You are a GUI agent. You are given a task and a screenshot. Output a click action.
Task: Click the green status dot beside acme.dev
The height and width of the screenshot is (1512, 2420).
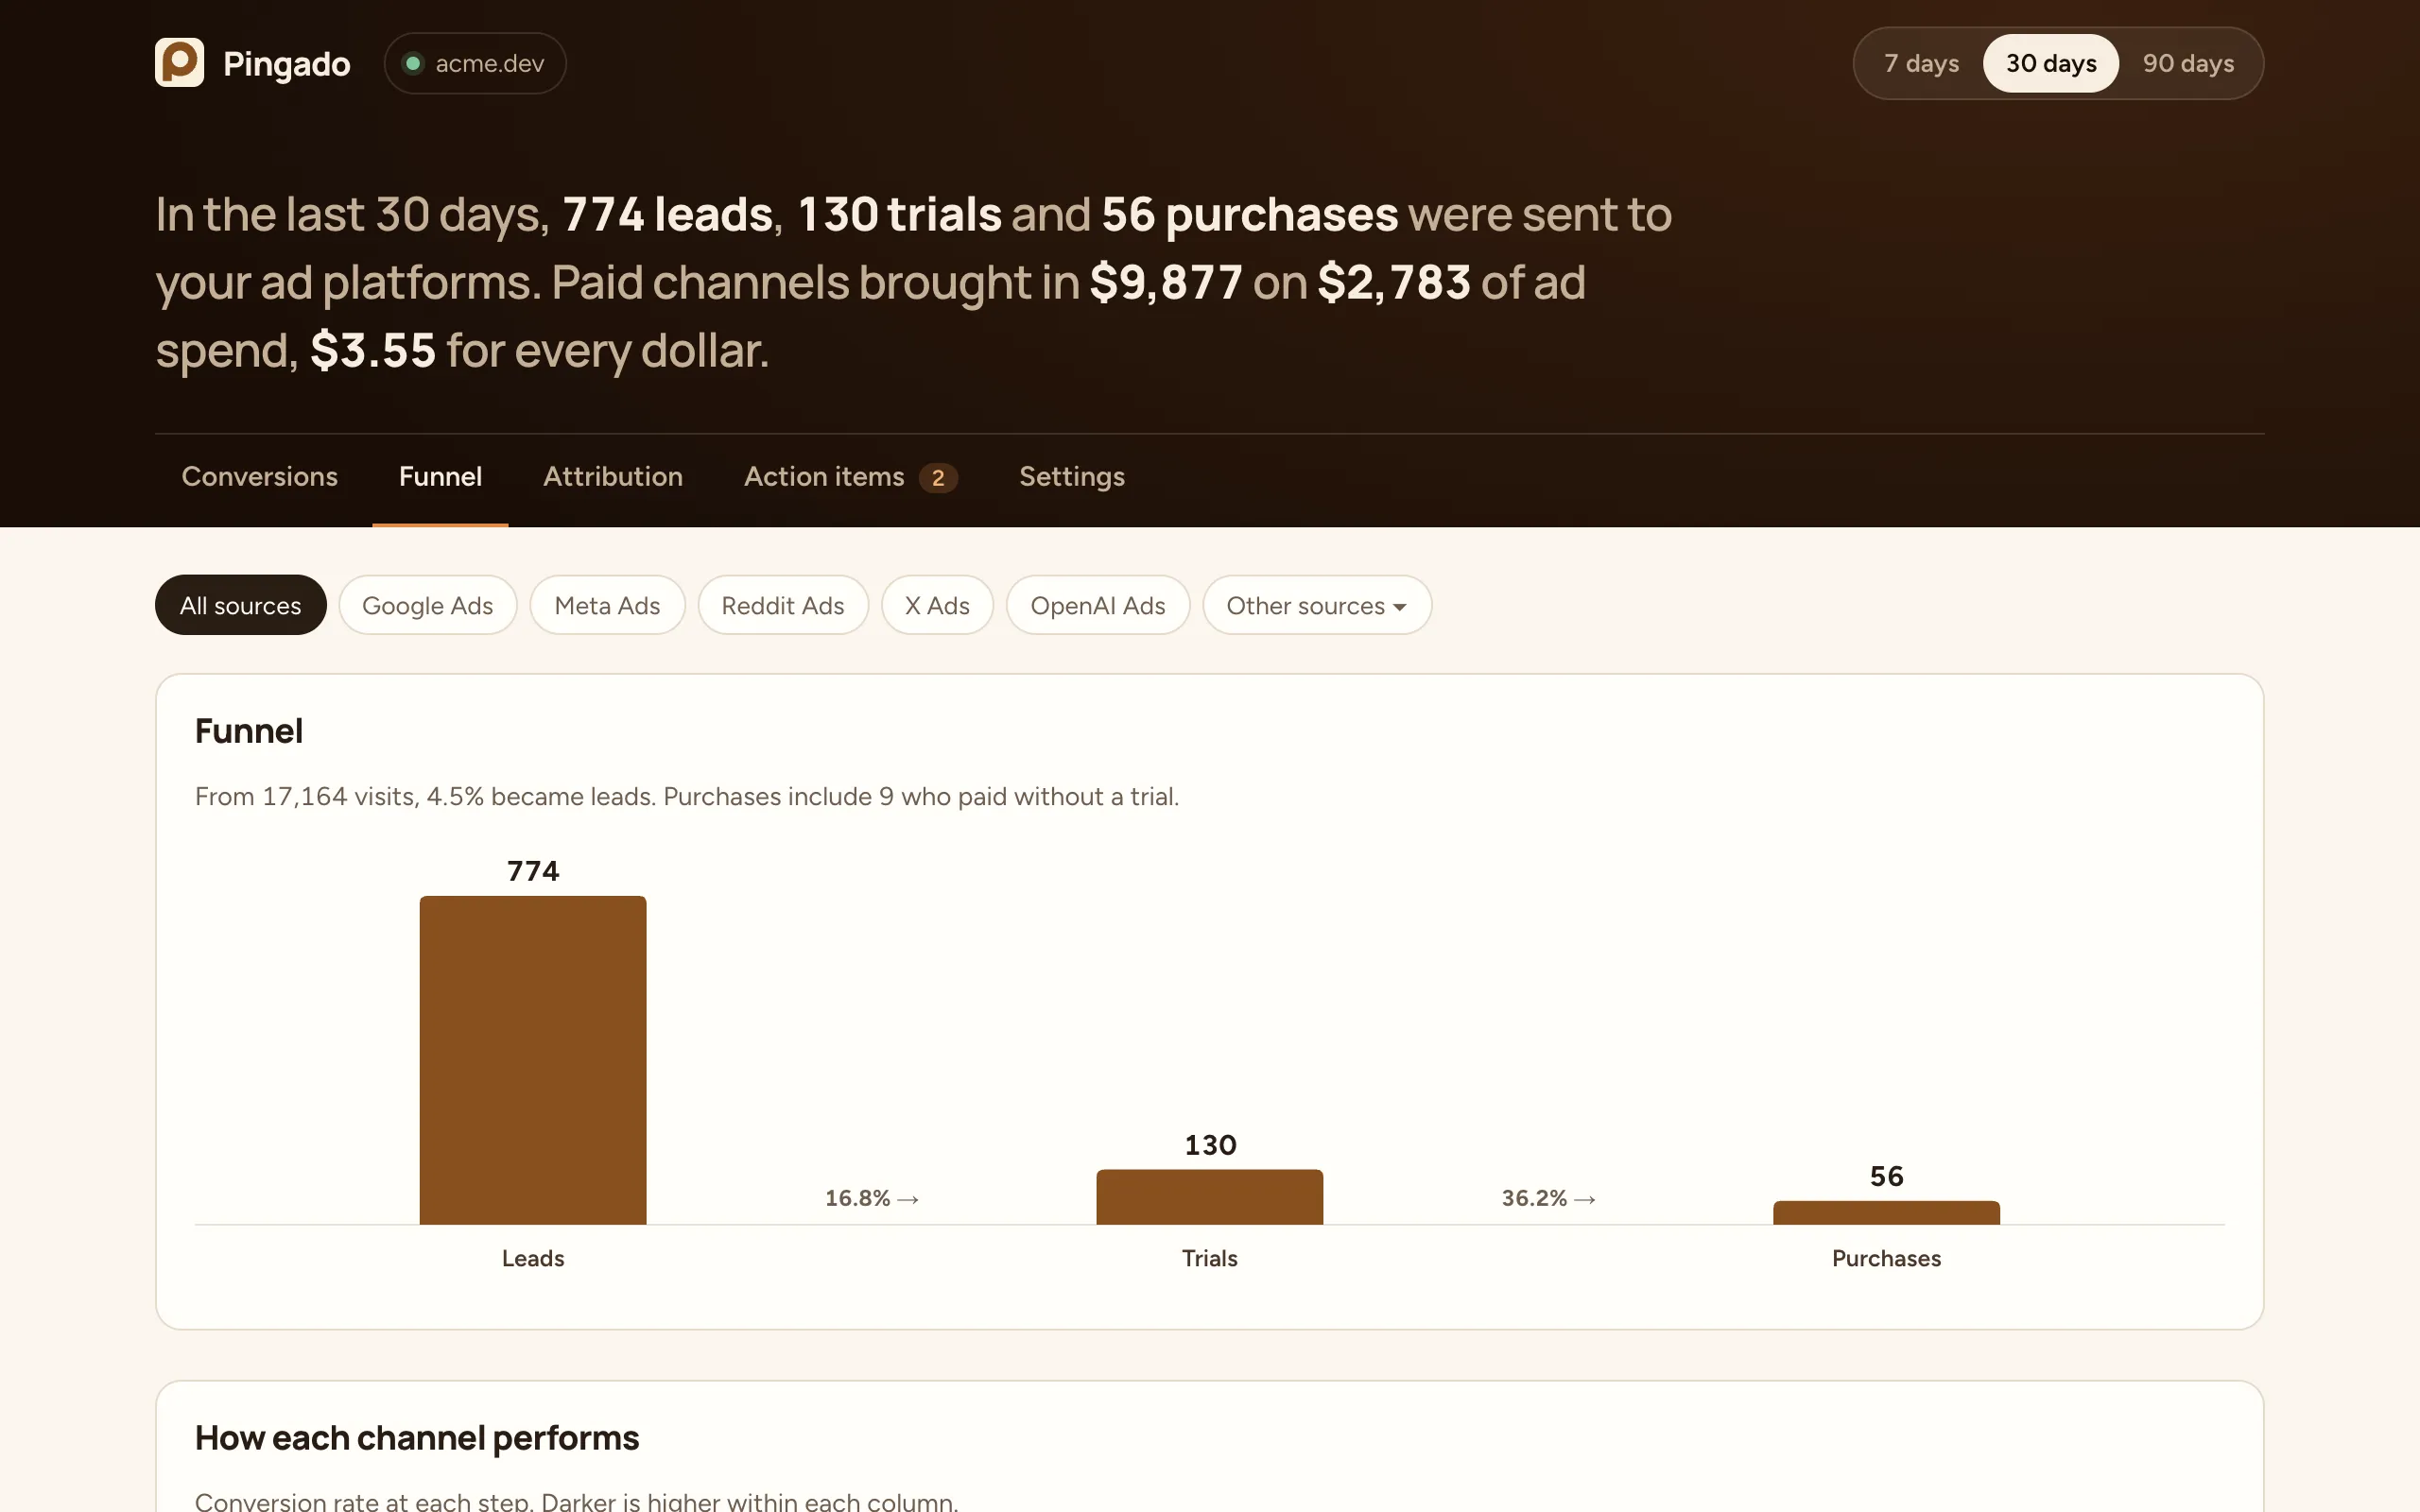tap(412, 63)
